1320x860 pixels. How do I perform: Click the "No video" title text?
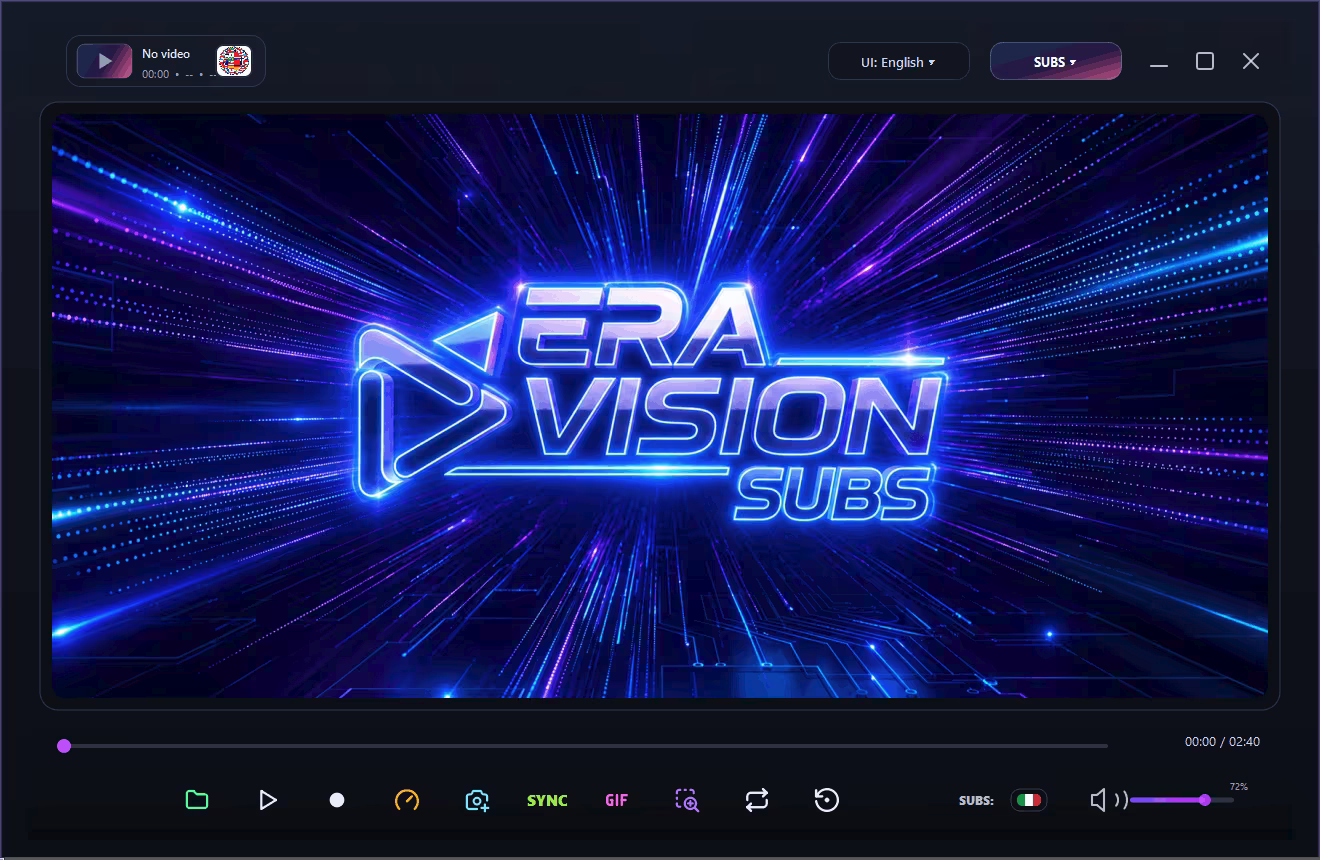pyautogui.click(x=166, y=53)
